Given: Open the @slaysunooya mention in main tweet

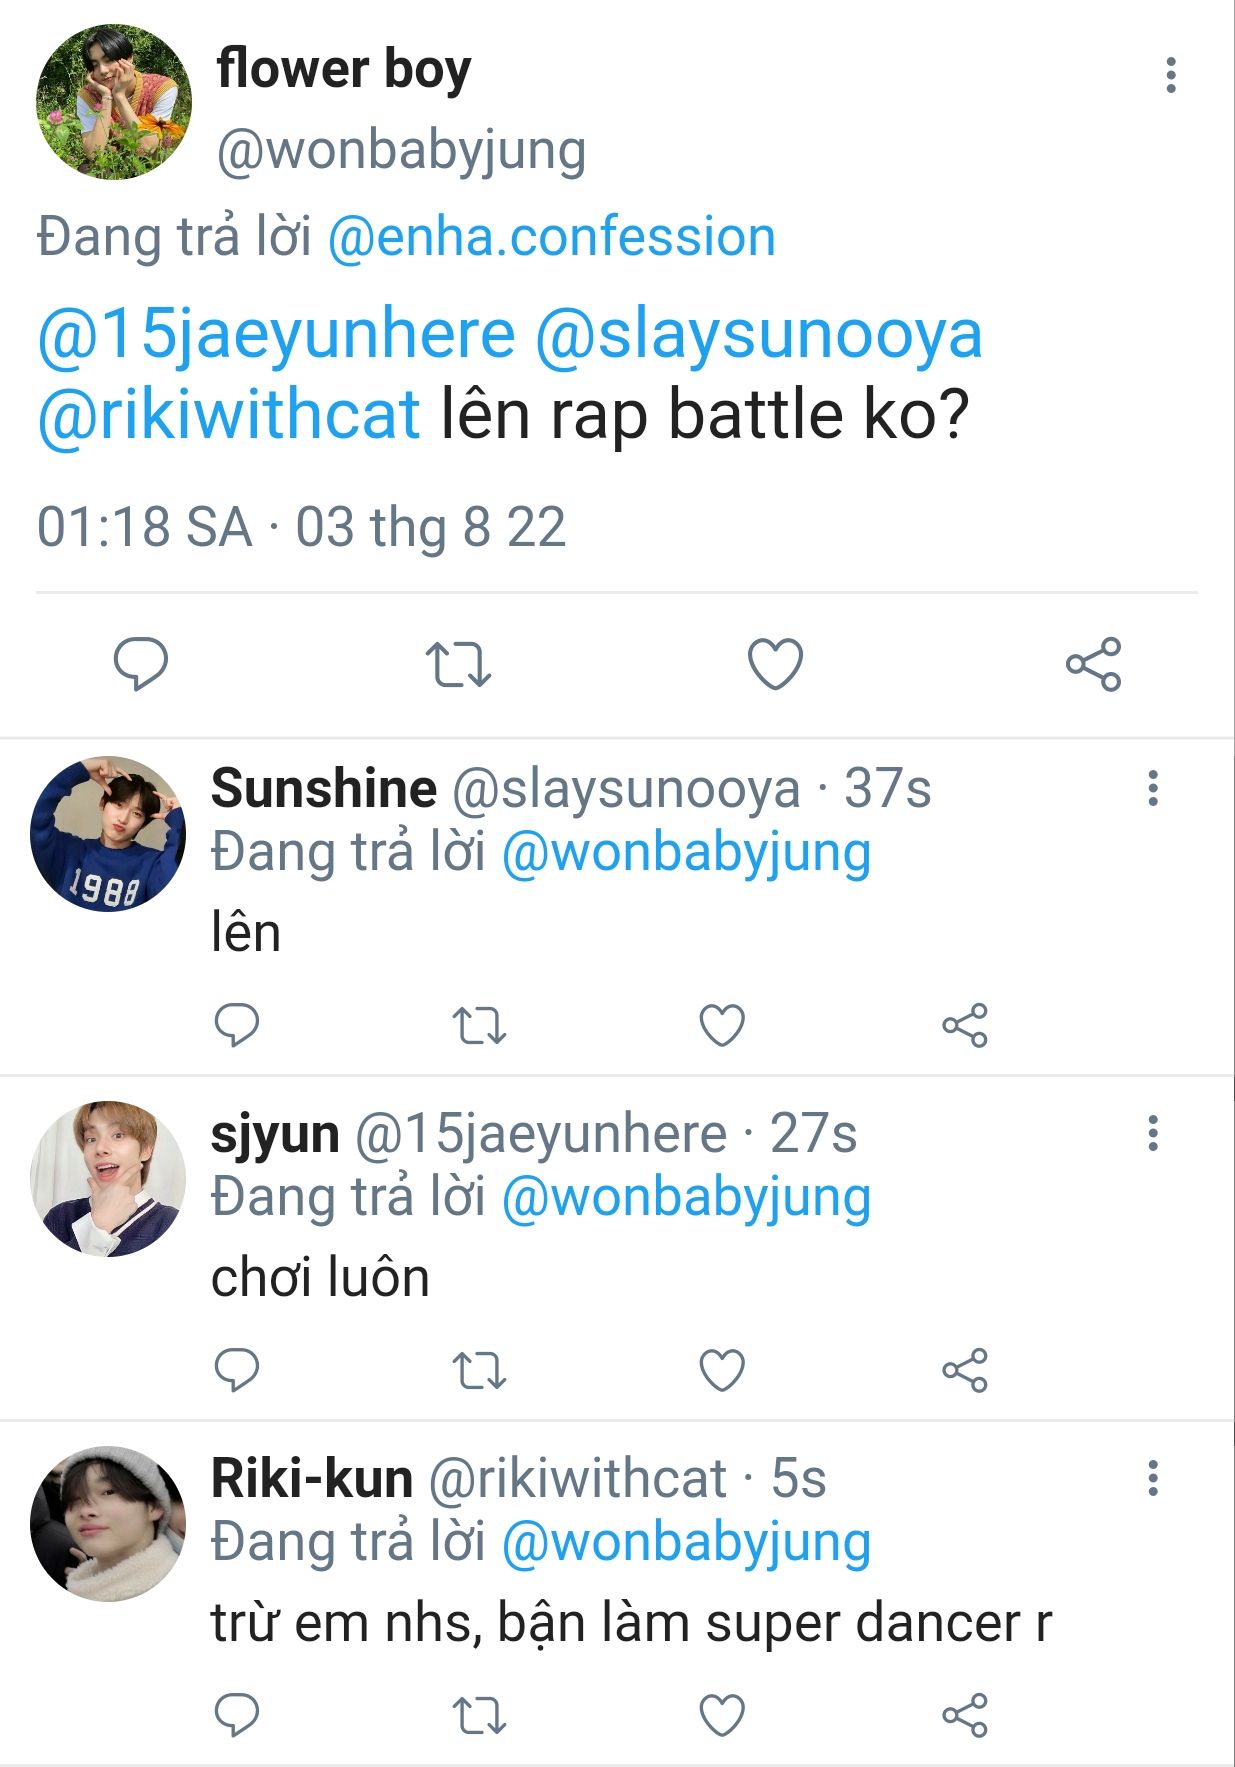Looking at the screenshot, I should coord(758,334).
